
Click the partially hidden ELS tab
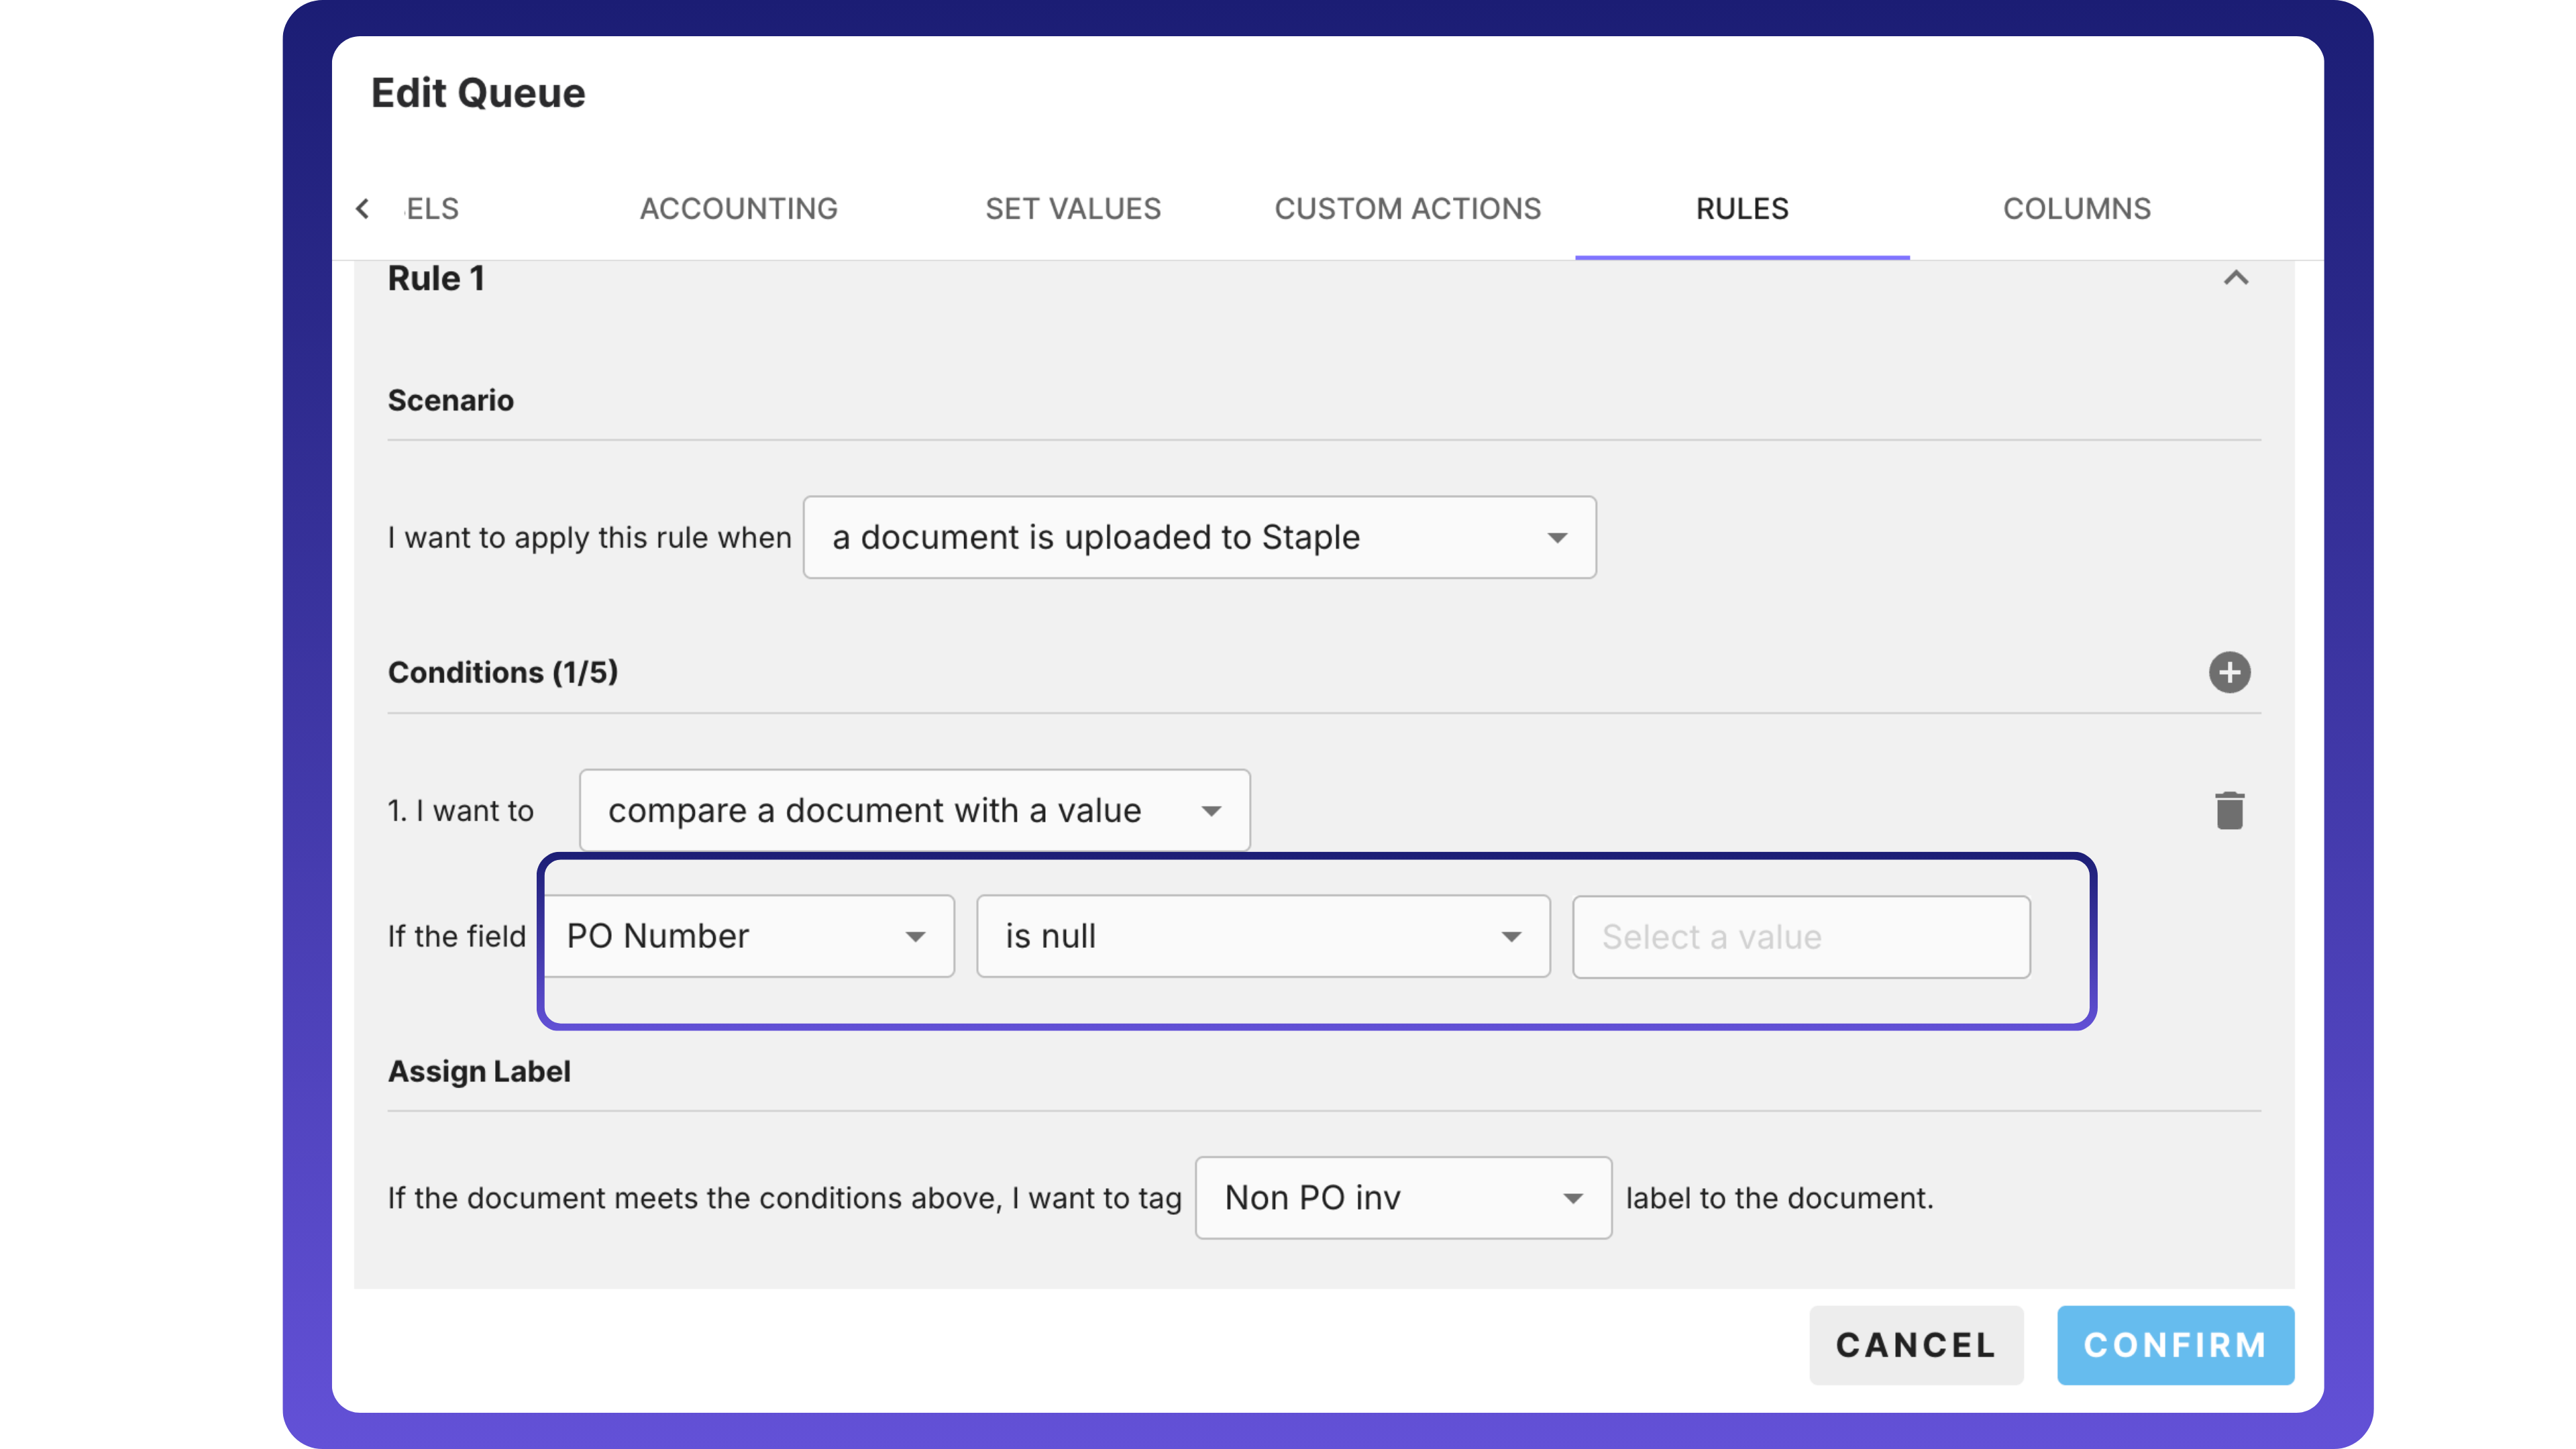432,209
